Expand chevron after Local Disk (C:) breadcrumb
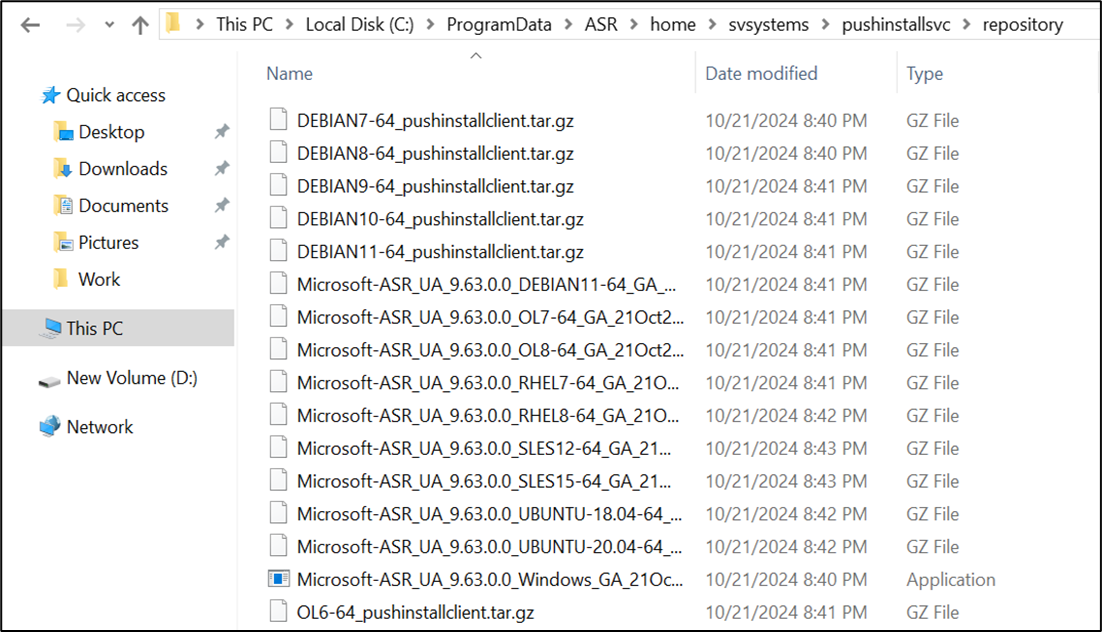This screenshot has width=1102, height=632. [x=431, y=25]
